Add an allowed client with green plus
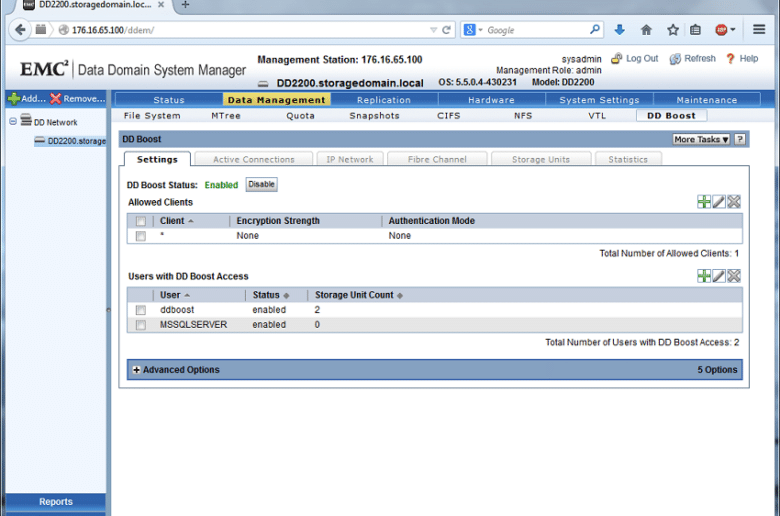 [x=704, y=202]
